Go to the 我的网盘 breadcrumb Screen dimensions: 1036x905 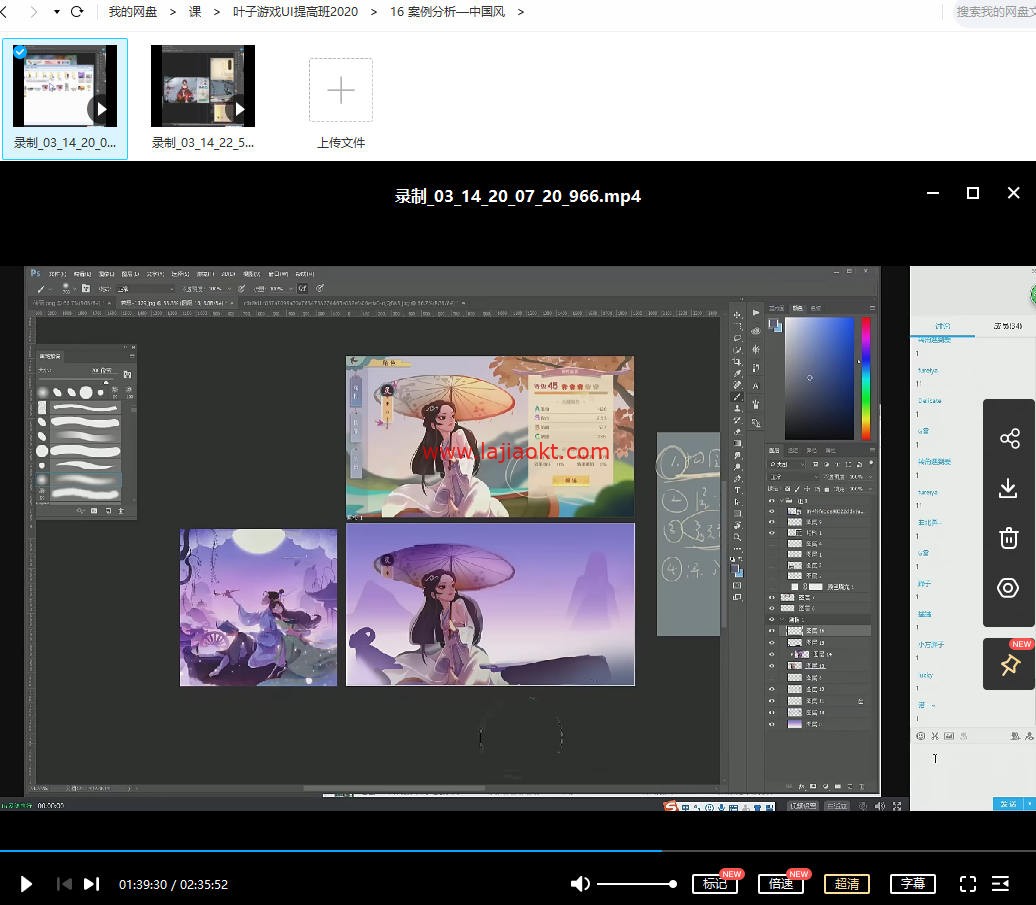click(x=133, y=12)
